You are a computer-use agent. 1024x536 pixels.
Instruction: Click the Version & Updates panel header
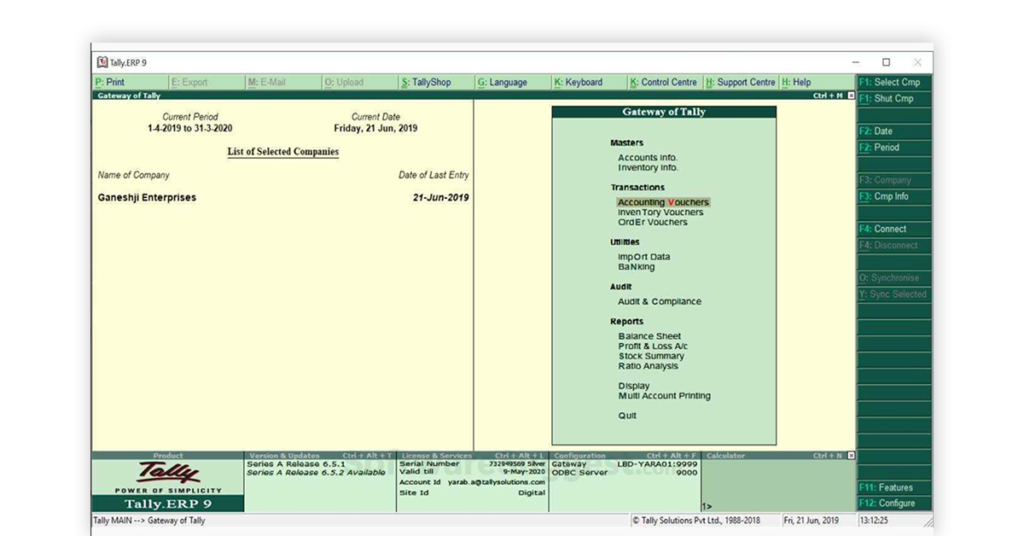point(320,455)
